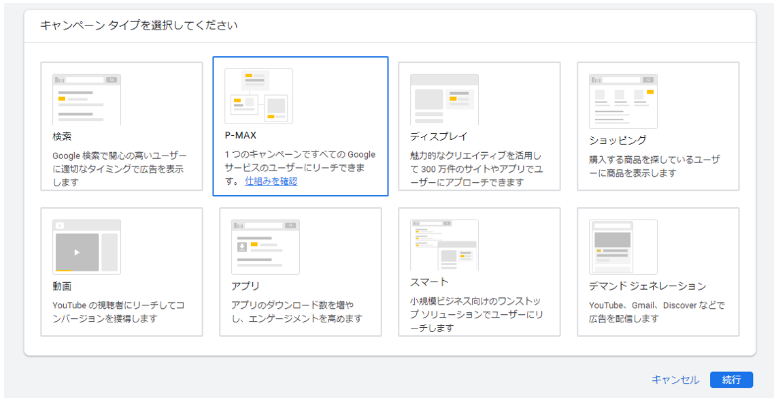Open the 仕組みを確認 link
This screenshot has height=404, width=777.
[x=271, y=181]
